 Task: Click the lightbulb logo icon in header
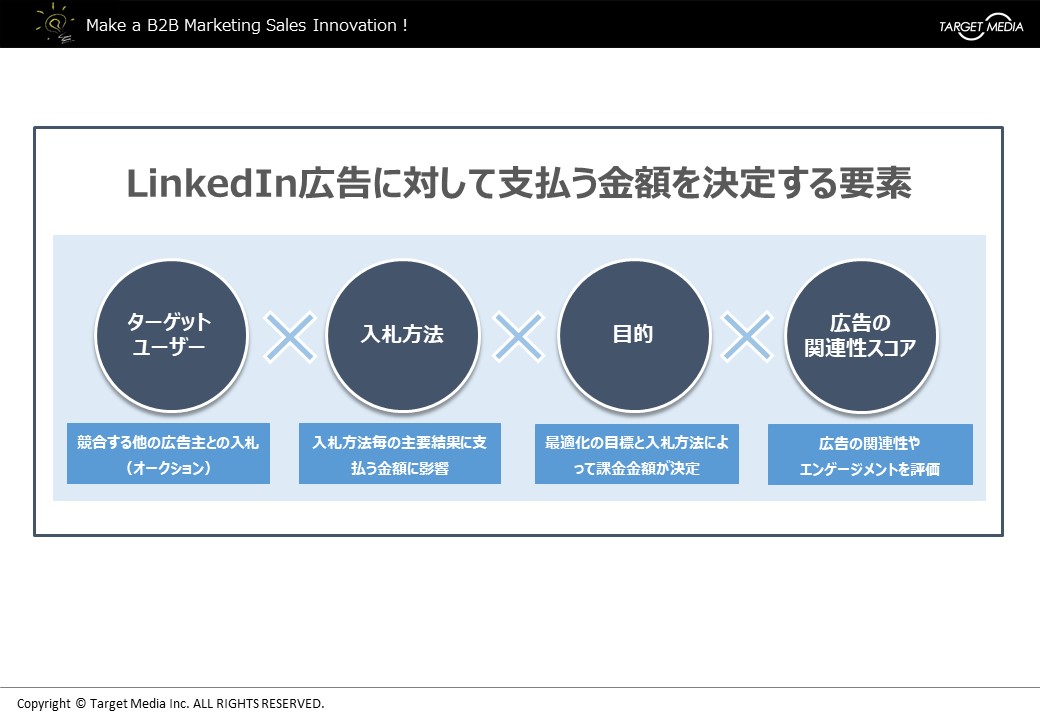click(54, 23)
